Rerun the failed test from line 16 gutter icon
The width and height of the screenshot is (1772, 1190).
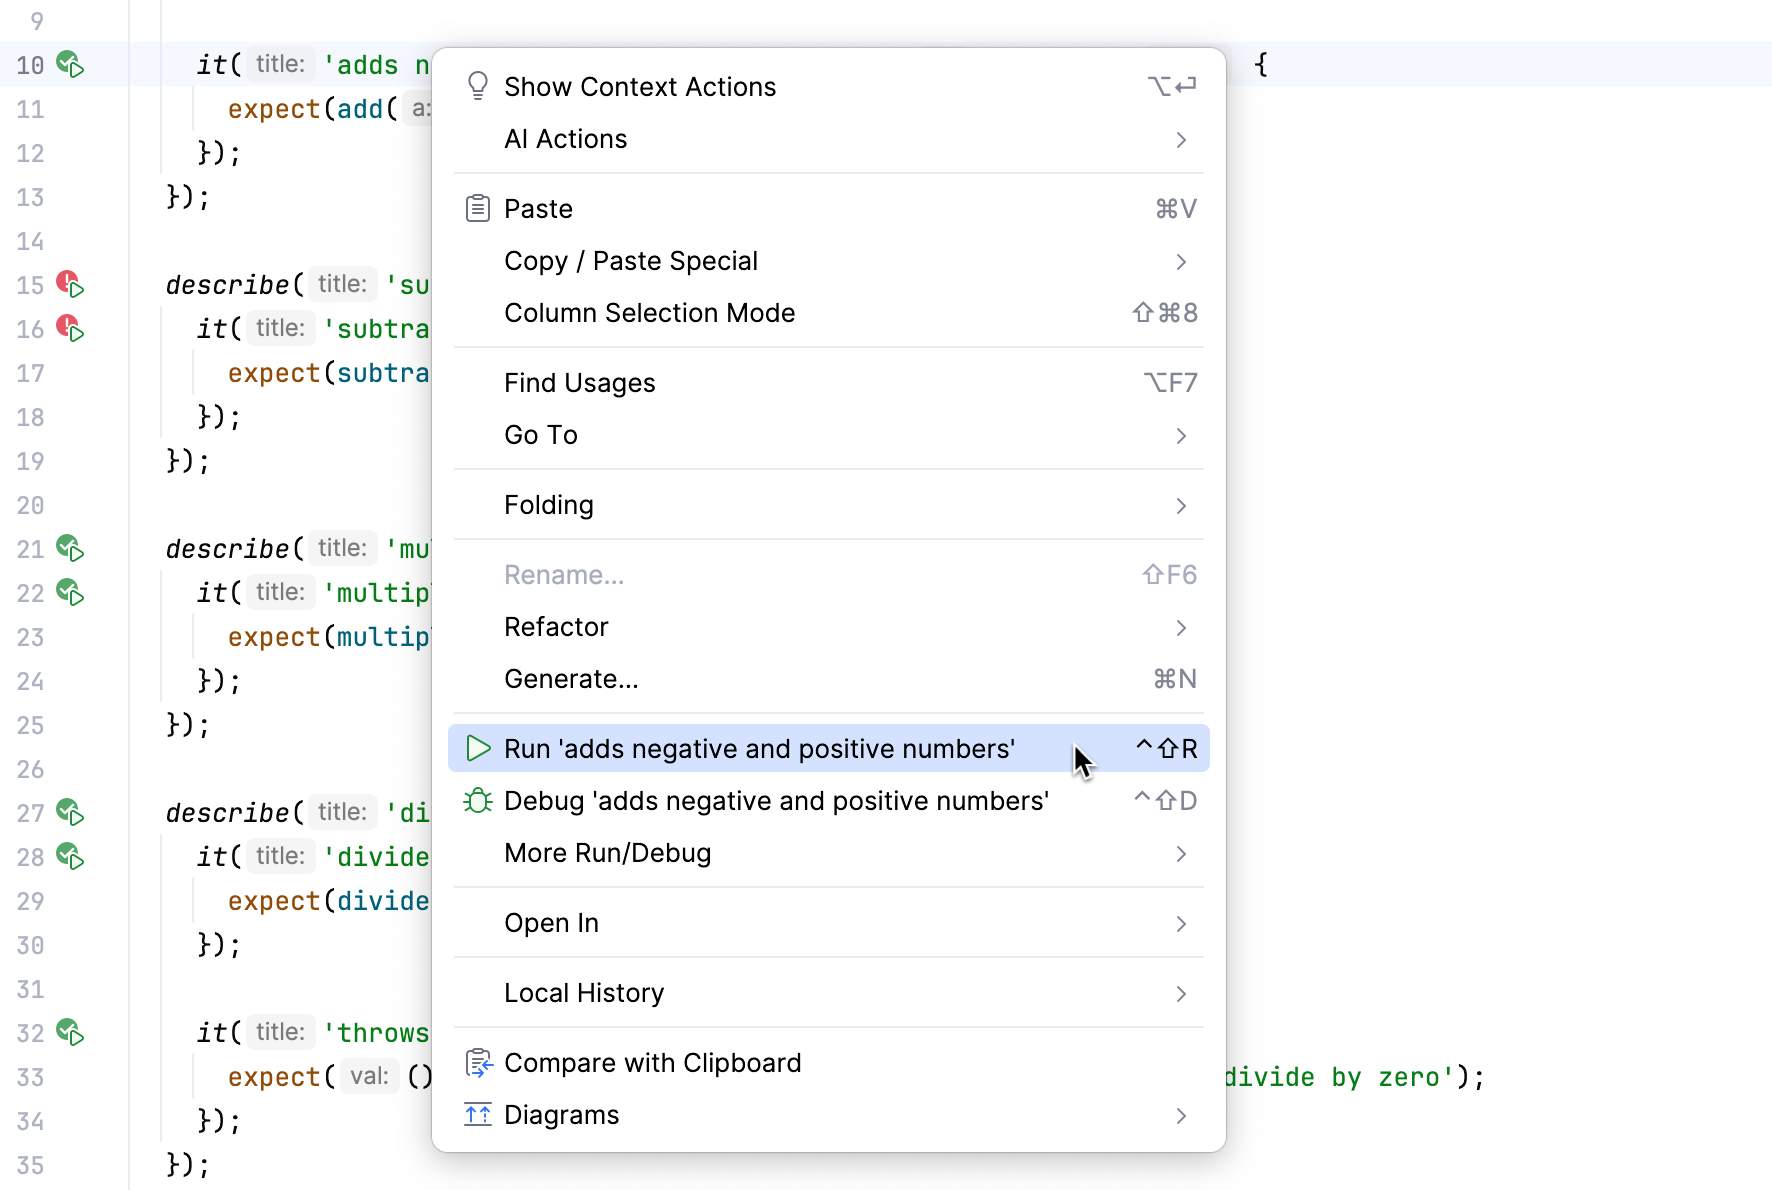tap(69, 328)
